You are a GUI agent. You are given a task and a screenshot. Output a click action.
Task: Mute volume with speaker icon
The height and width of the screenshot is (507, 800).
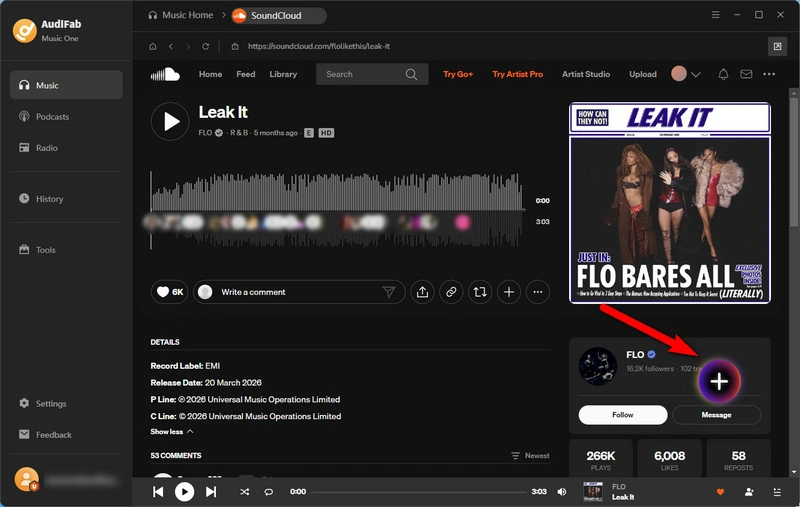tap(562, 492)
